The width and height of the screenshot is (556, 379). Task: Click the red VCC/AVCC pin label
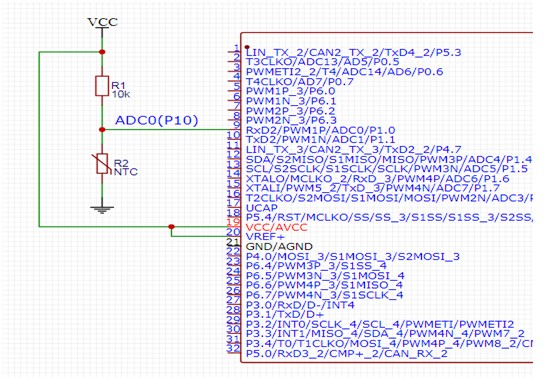[x=277, y=227]
